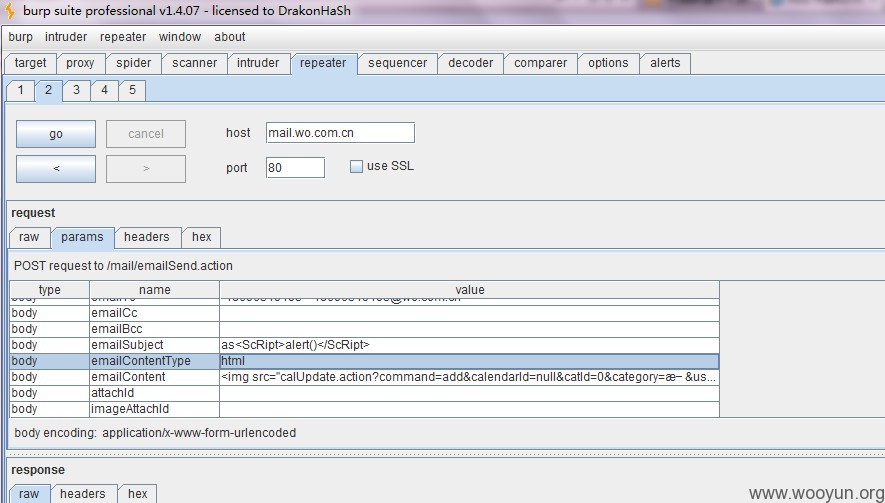Image resolution: width=885 pixels, height=503 pixels.
Task: Edit the port field showing 80
Action: pos(295,168)
